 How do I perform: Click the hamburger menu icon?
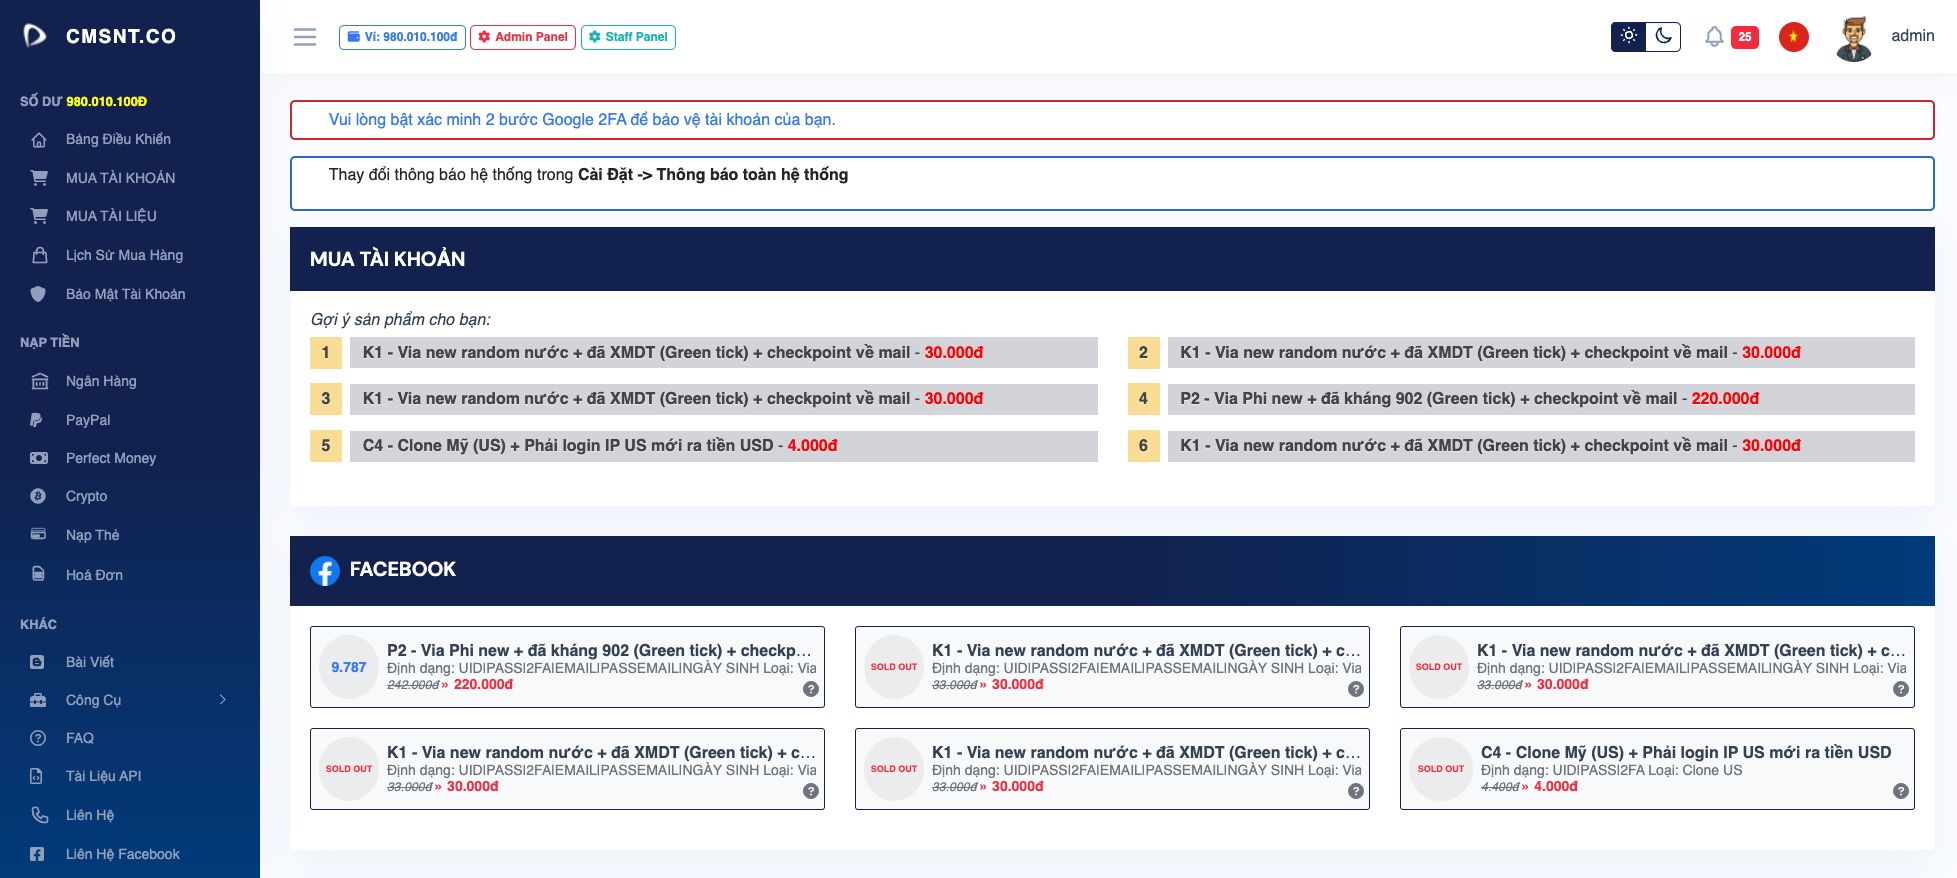[x=305, y=37]
